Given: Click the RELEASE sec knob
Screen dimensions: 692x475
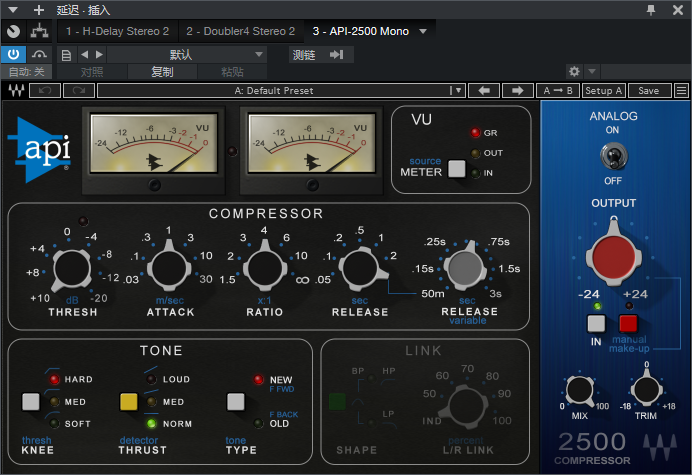Looking at the screenshot, I should pyautogui.click(x=361, y=268).
